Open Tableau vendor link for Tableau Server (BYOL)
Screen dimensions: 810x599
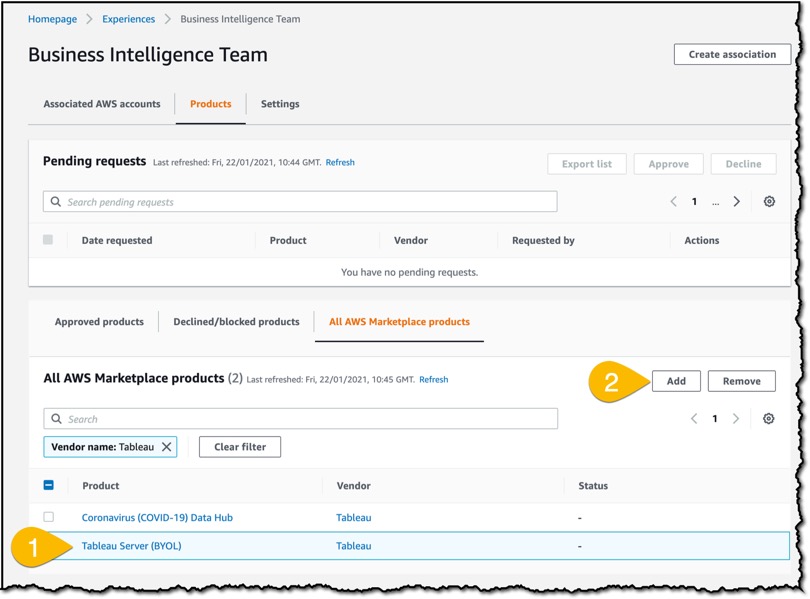(x=353, y=546)
